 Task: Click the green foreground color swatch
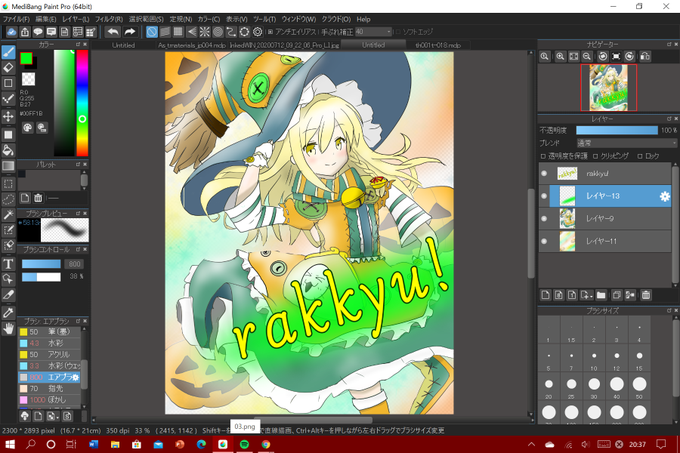click(26, 59)
